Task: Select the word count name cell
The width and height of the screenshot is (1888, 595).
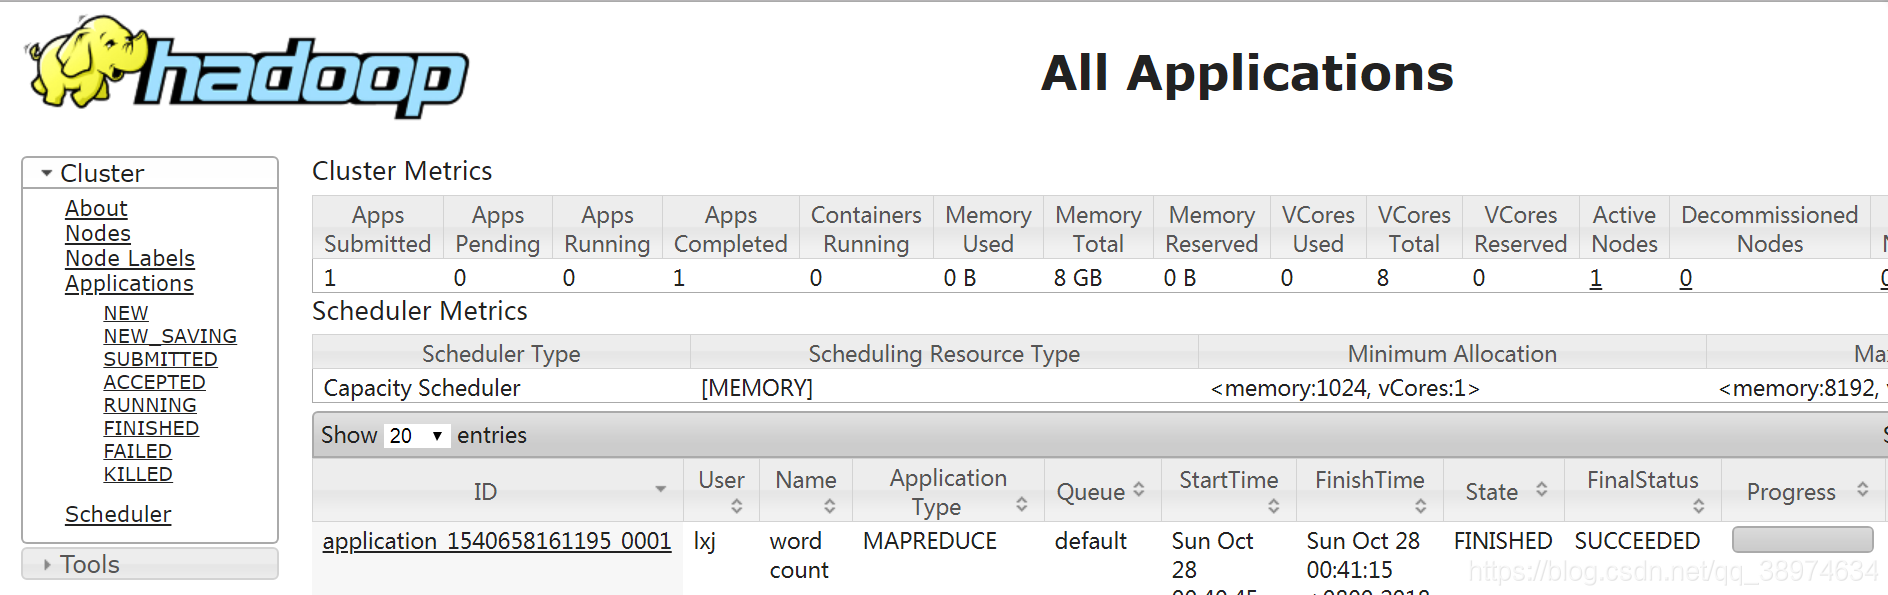Action: click(799, 555)
